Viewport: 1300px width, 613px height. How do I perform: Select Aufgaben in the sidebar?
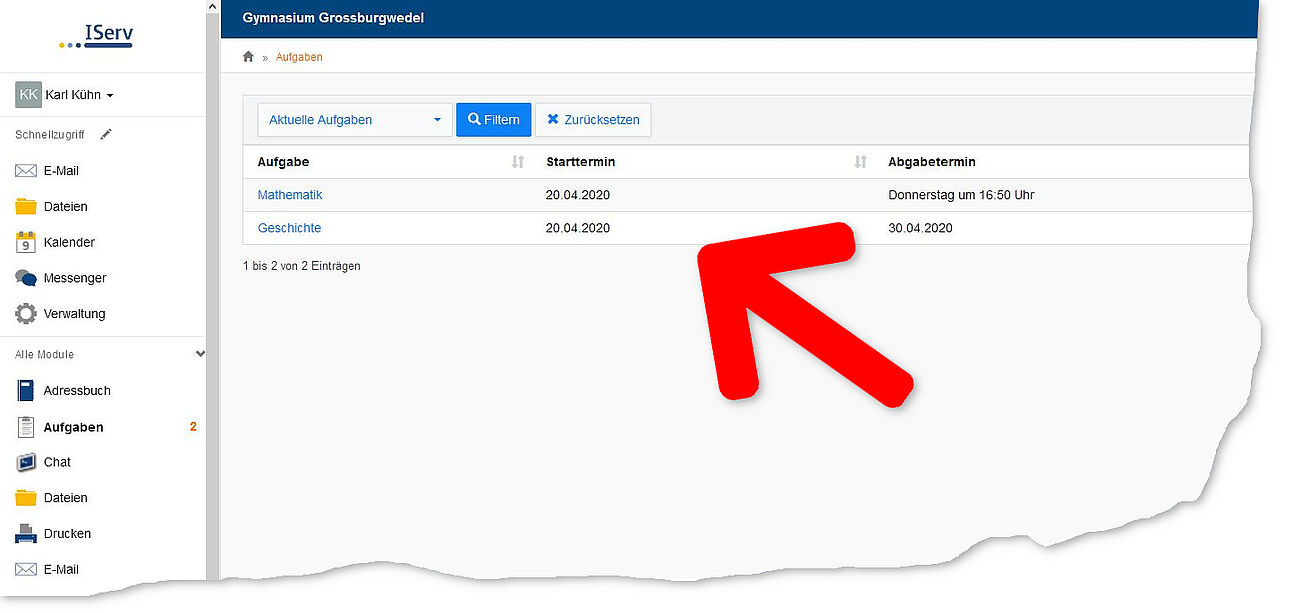click(x=73, y=427)
